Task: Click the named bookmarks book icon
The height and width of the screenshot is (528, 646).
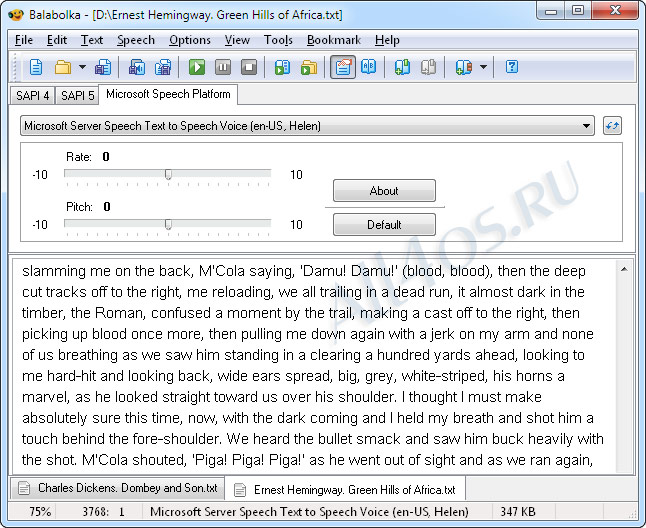Action: [463, 67]
